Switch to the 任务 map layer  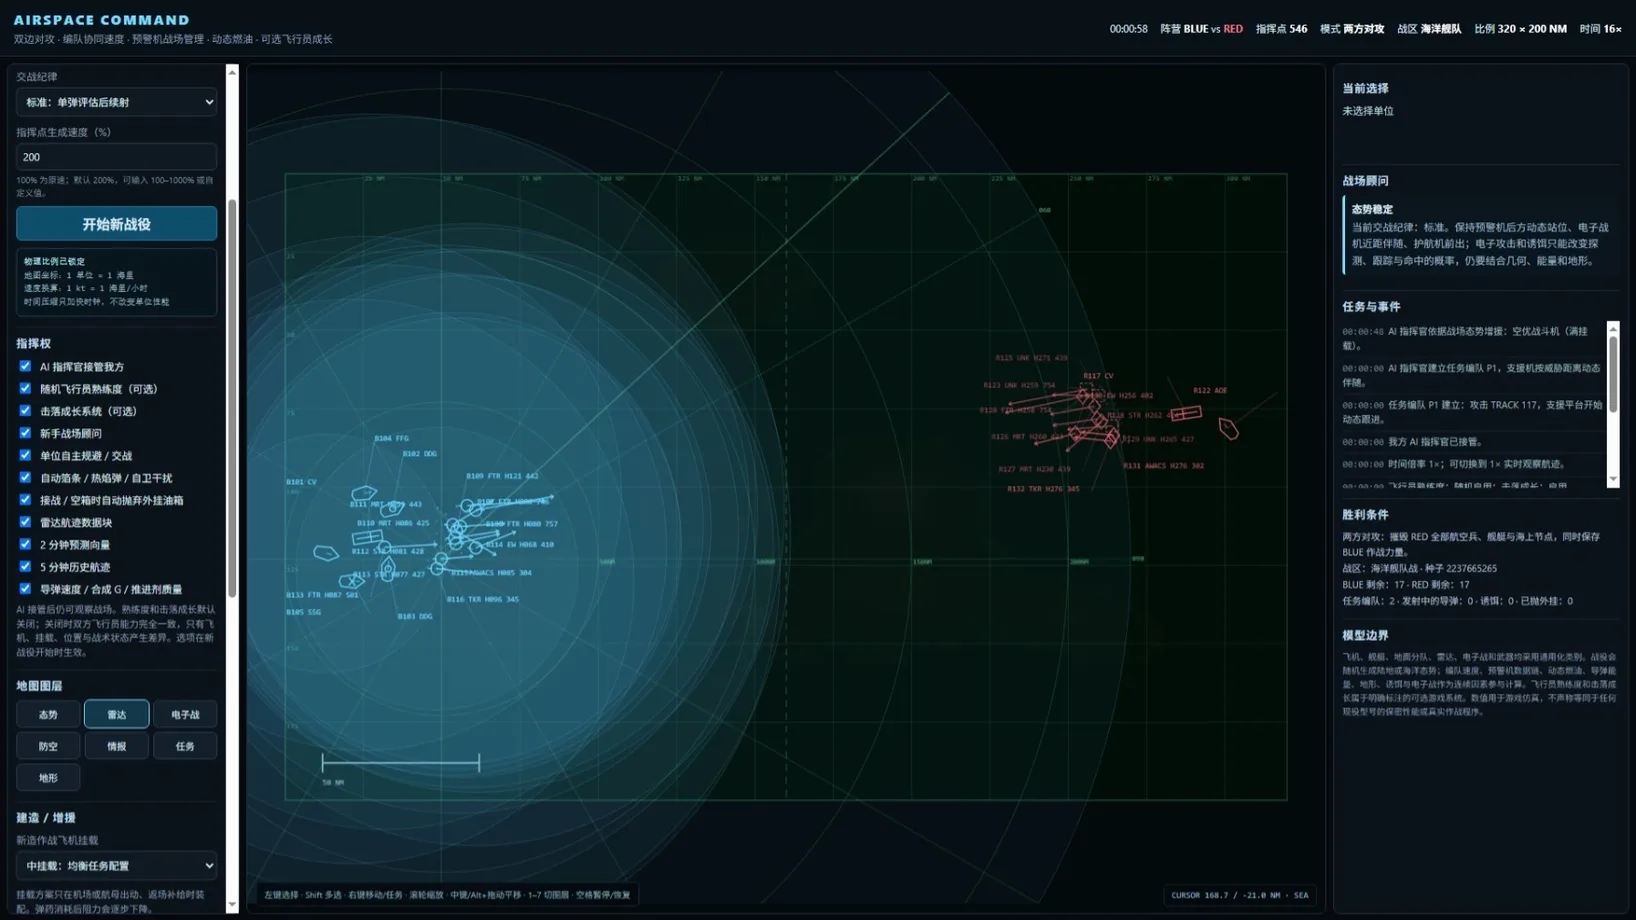point(185,746)
